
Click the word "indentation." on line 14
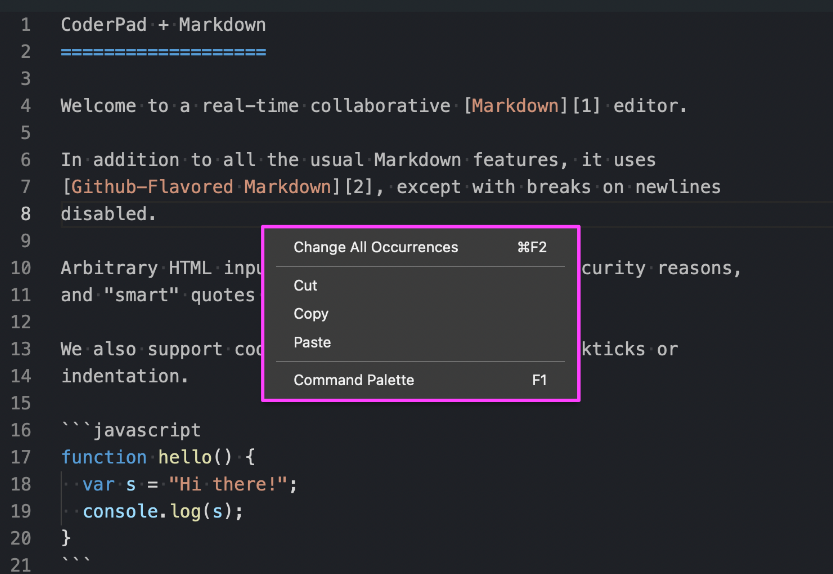coord(125,376)
